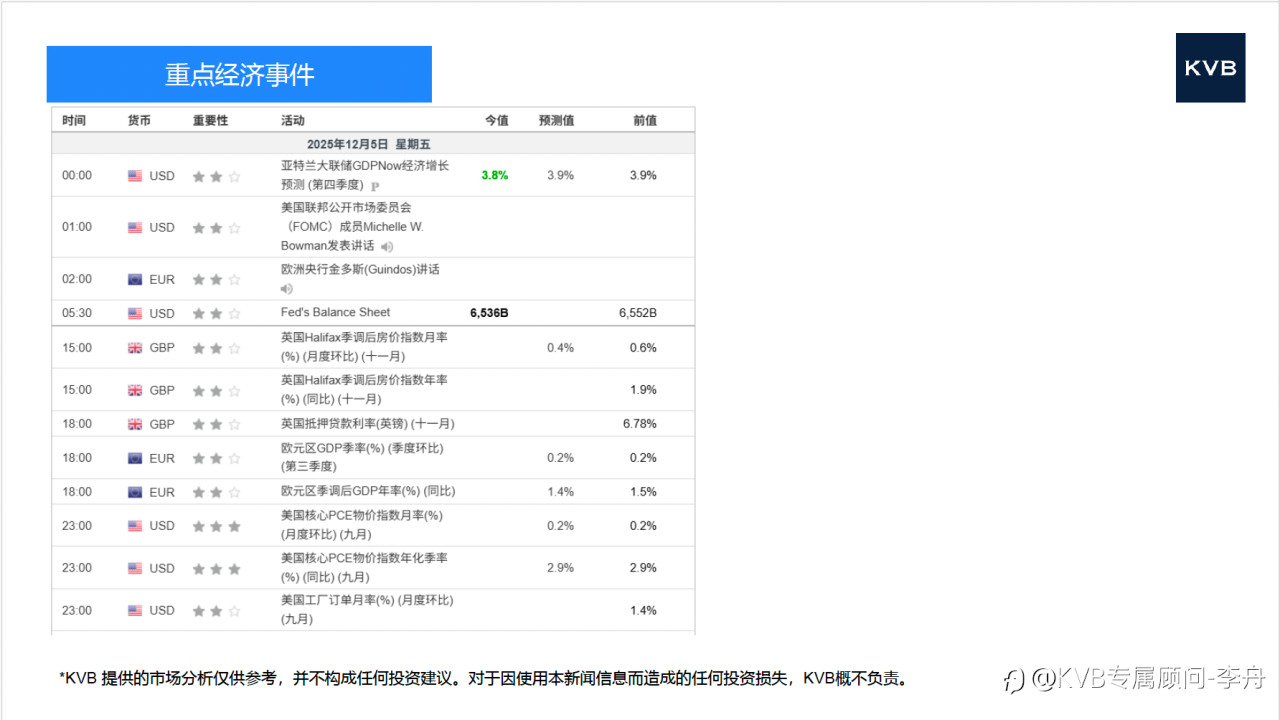The image size is (1280, 720).
Task: Click the '货币' column header
Action: (139, 120)
